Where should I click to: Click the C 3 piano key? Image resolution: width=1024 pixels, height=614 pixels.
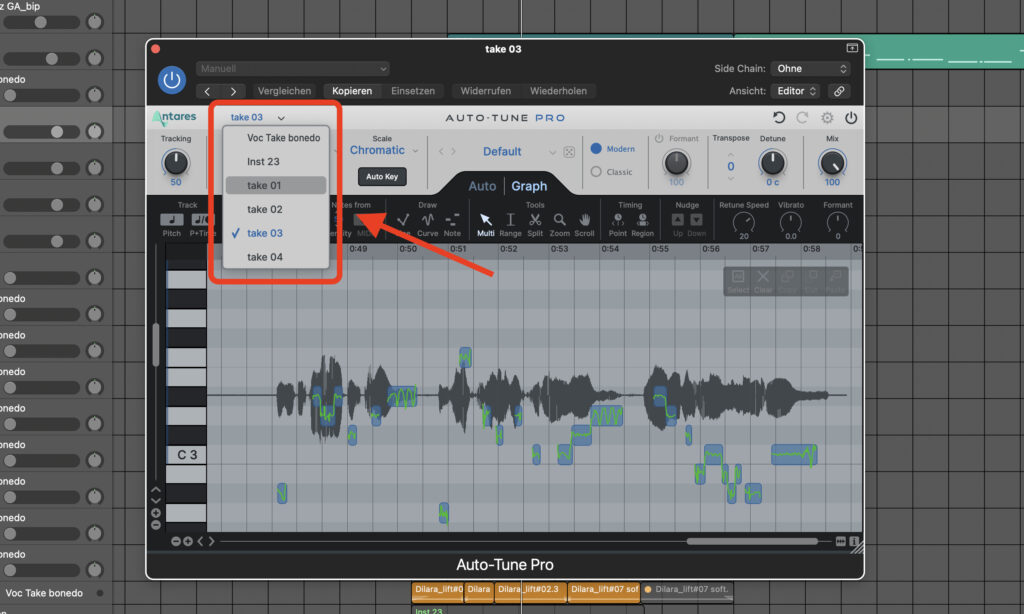coord(187,455)
